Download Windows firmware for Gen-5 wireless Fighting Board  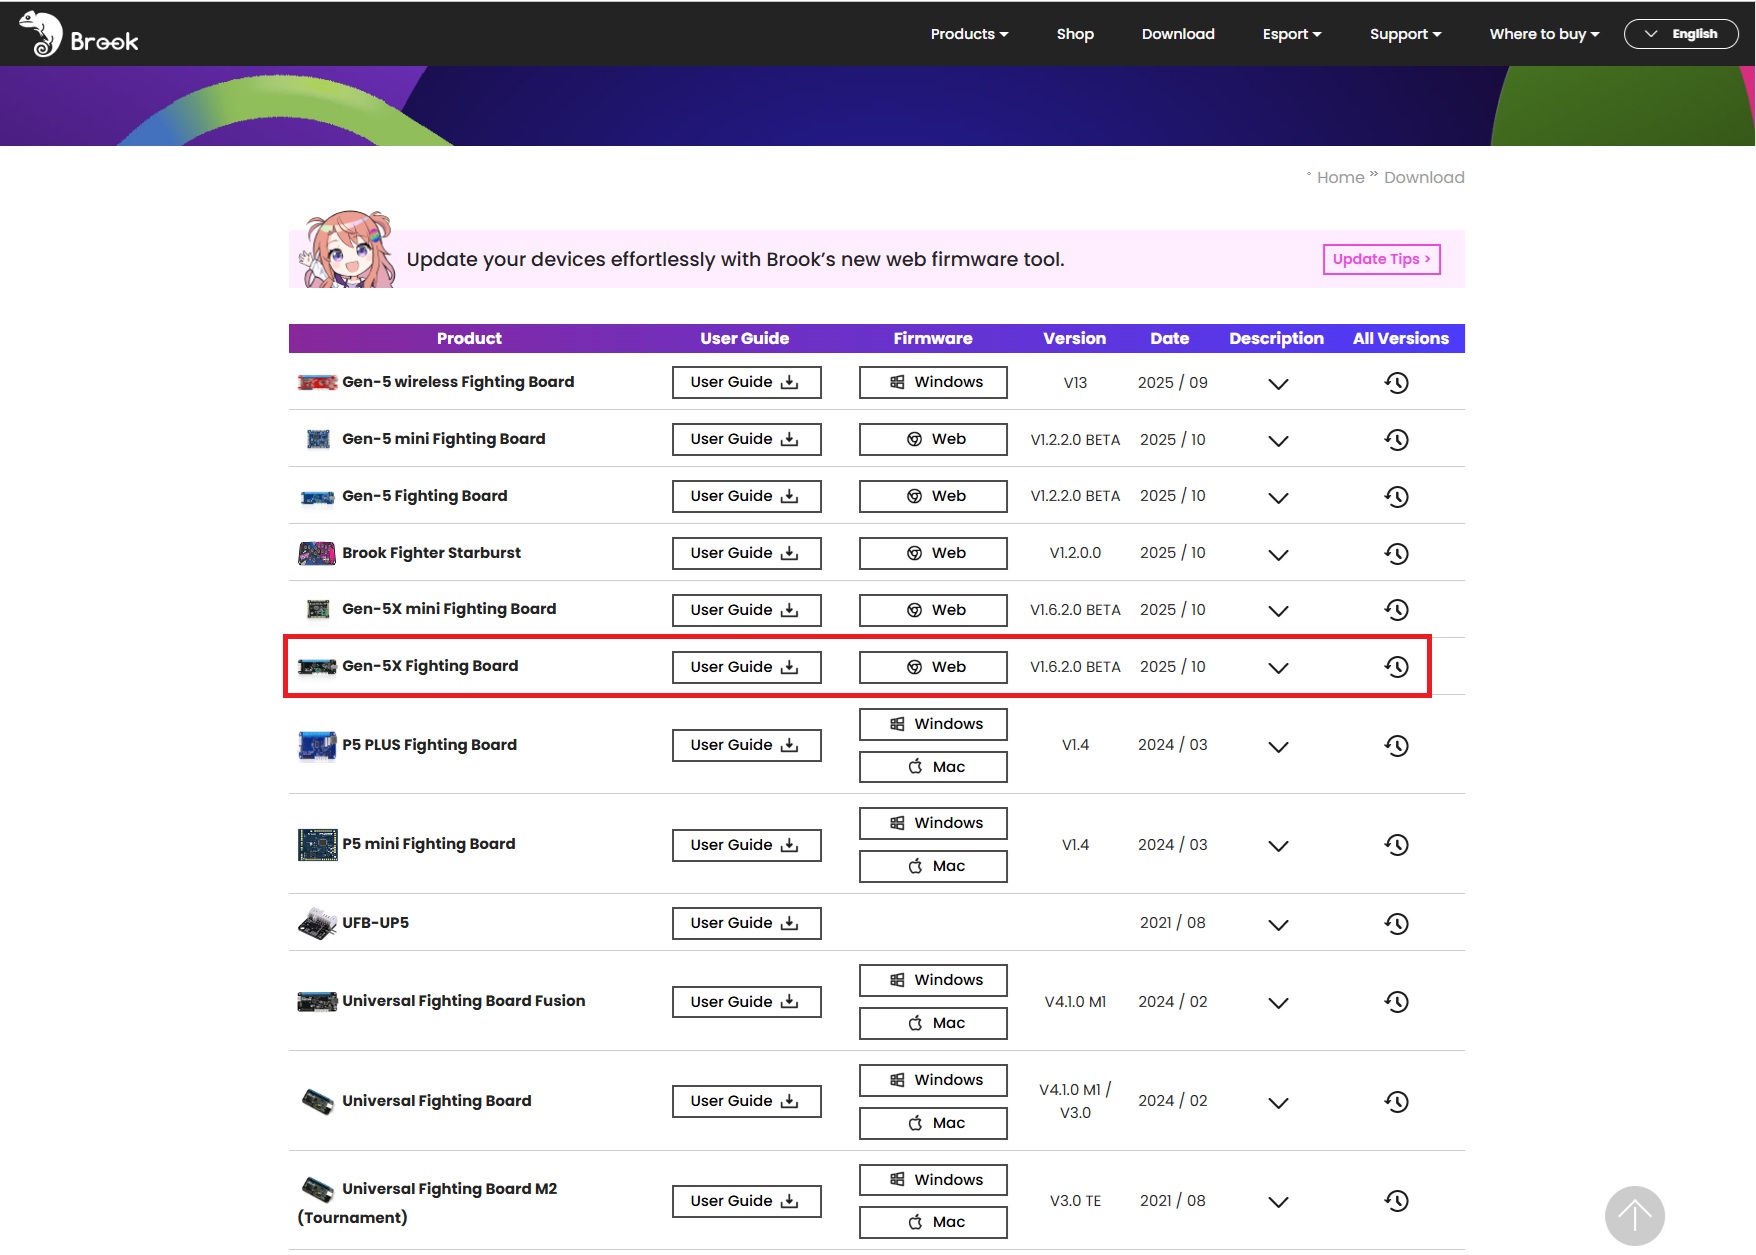pyautogui.click(x=933, y=382)
